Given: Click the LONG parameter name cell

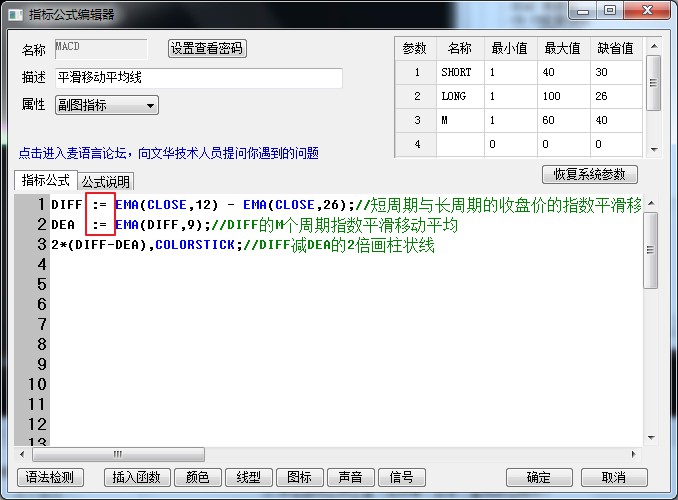Looking at the screenshot, I should click(460, 96).
